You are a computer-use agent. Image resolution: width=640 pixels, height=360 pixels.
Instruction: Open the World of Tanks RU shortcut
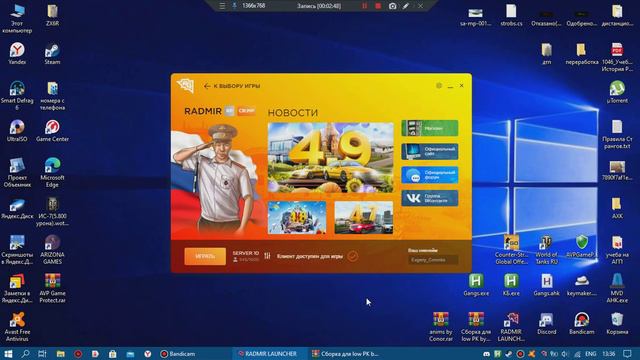tap(546, 249)
